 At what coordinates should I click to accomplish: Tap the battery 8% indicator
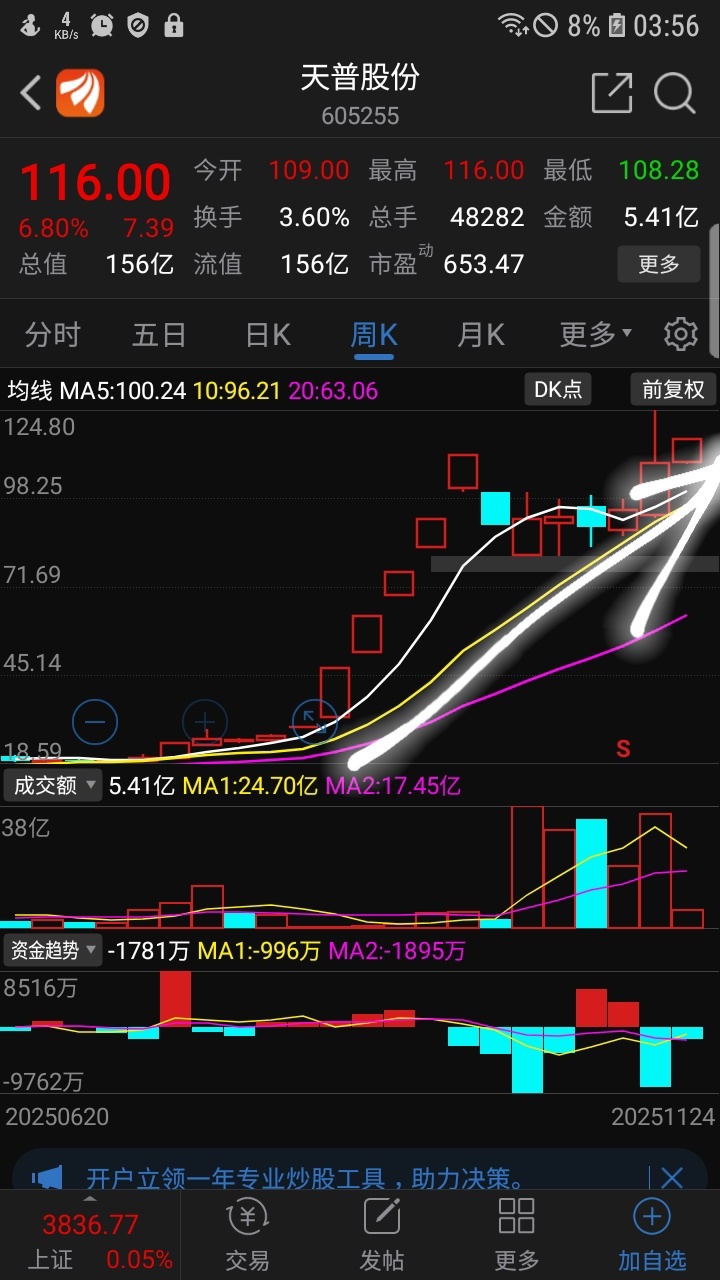tap(597, 25)
